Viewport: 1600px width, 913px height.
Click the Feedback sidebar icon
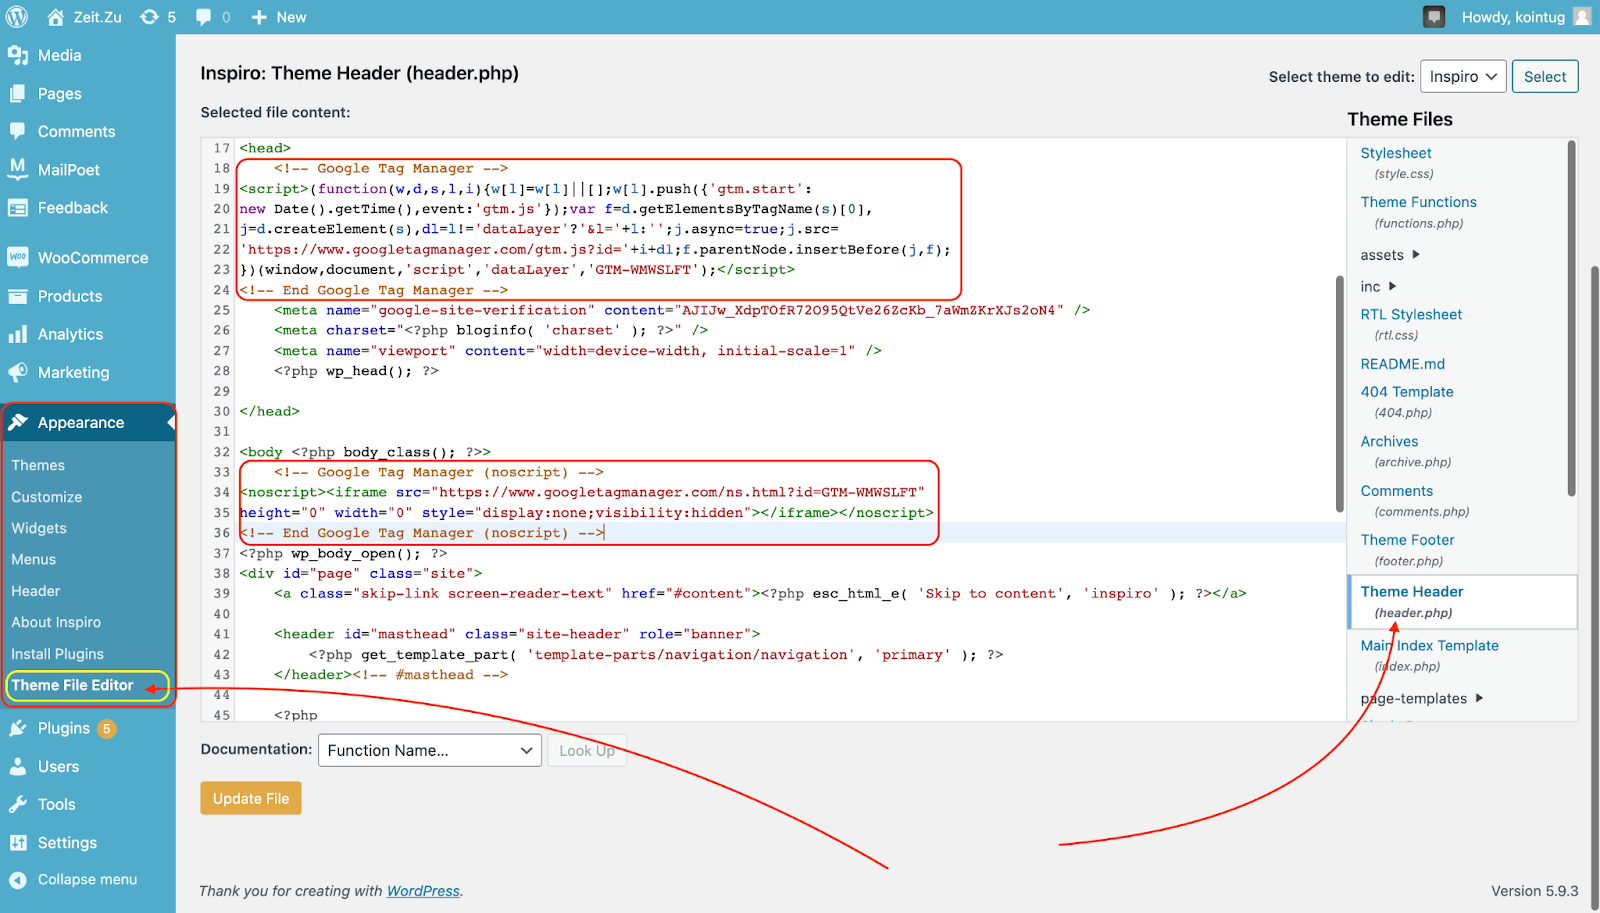pos(17,208)
